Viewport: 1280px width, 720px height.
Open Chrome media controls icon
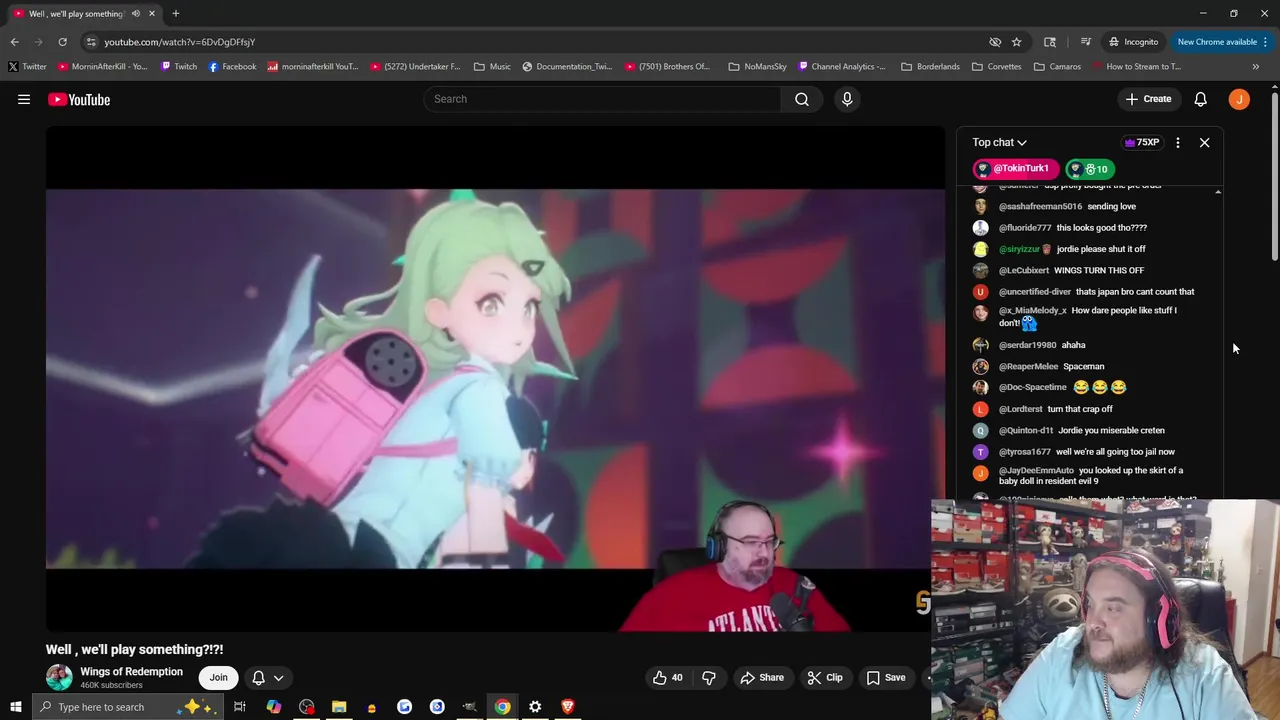[x=1085, y=42]
